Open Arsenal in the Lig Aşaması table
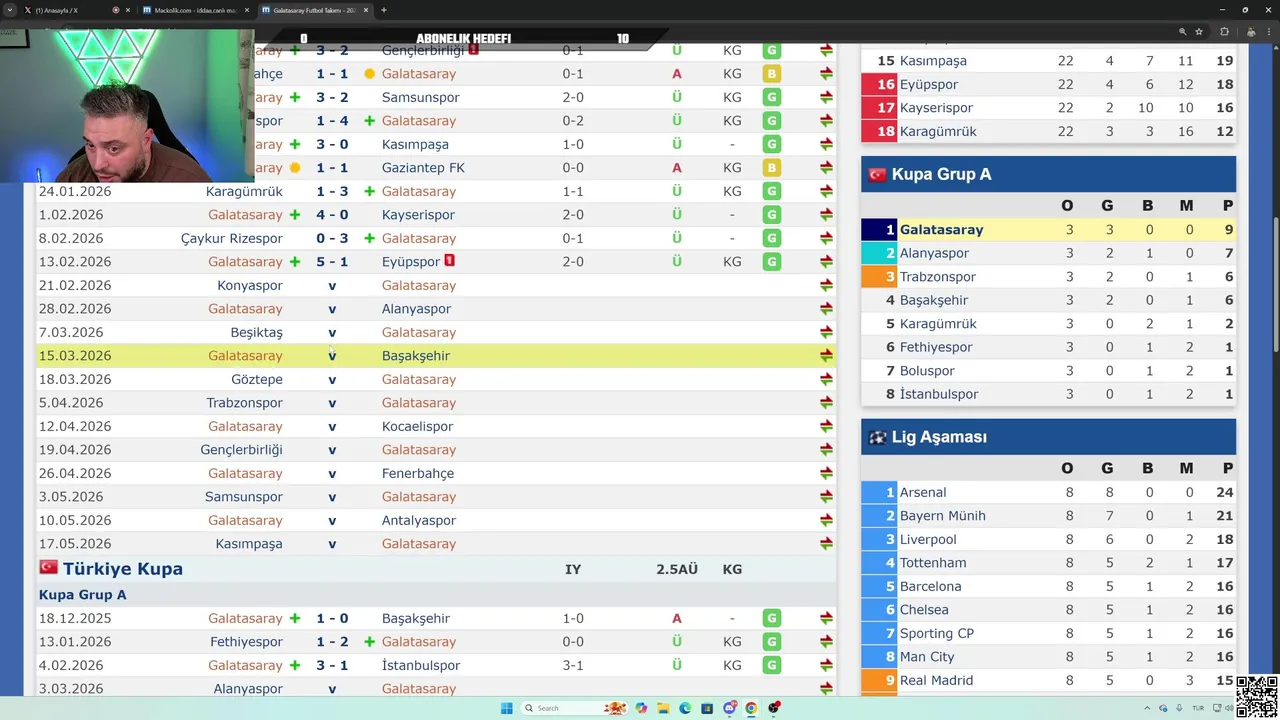This screenshot has width=1280, height=720. (x=922, y=492)
